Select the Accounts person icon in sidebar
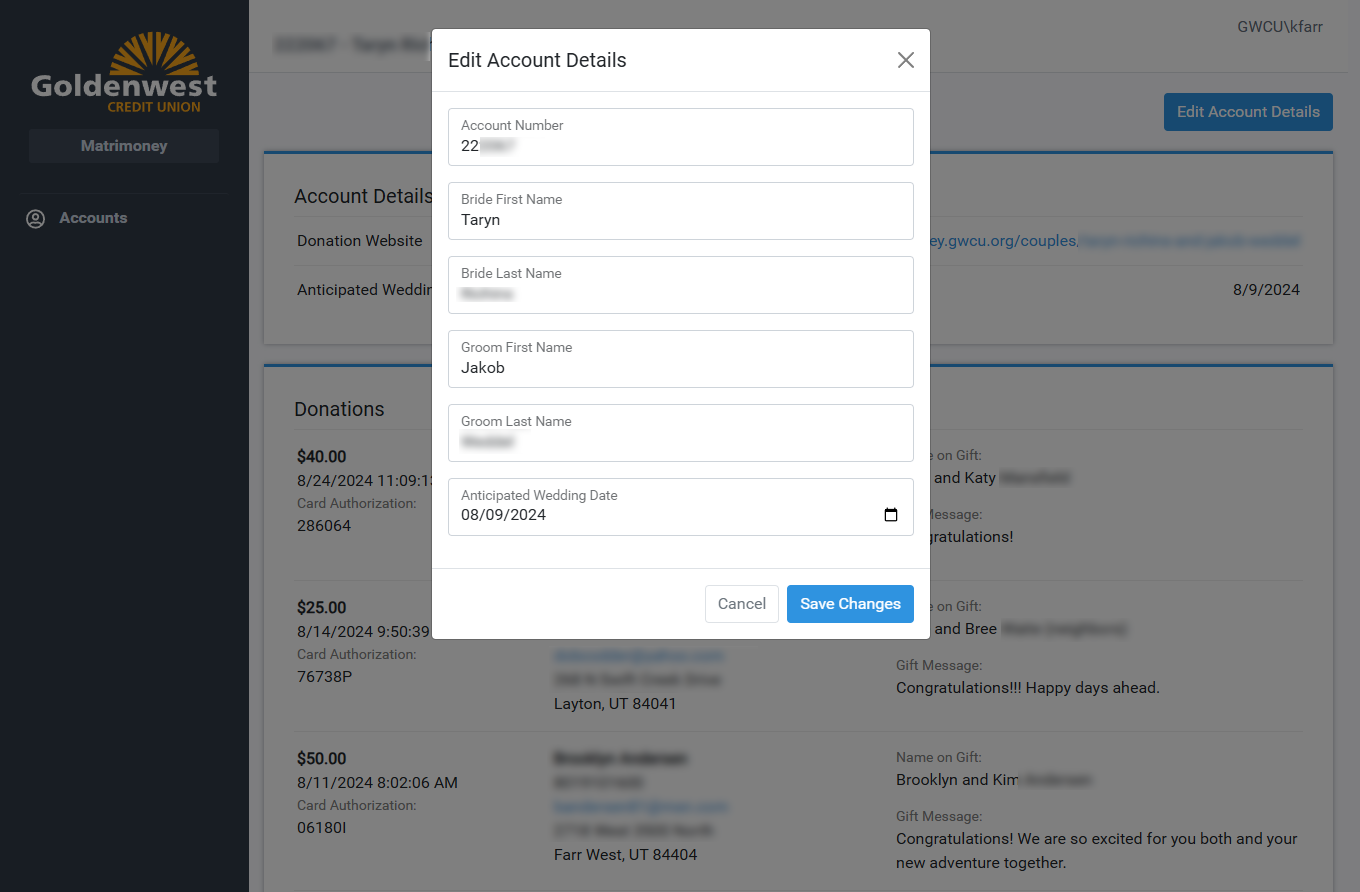The height and width of the screenshot is (892, 1360). (35, 218)
